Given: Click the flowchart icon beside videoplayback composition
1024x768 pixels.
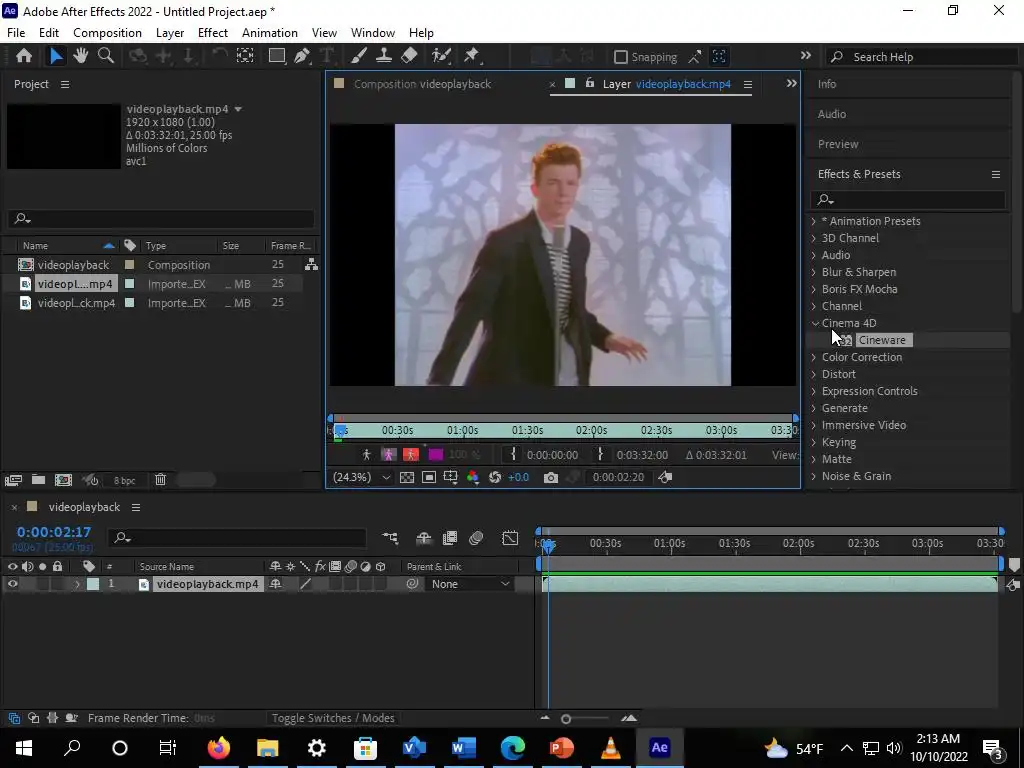Looking at the screenshot, I should tap(312, 264).
